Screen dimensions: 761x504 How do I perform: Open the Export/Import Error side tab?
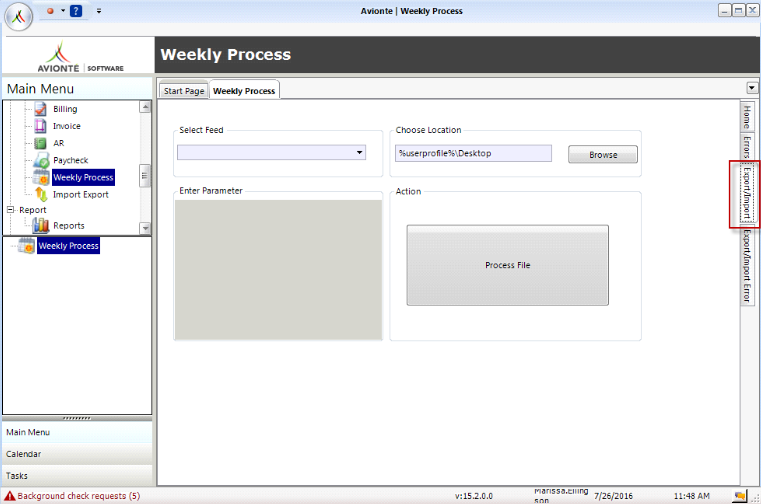tap(747, 266)
